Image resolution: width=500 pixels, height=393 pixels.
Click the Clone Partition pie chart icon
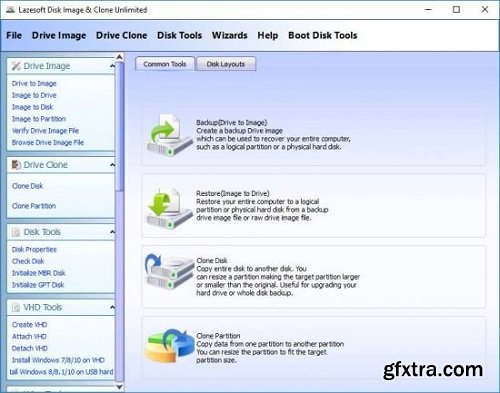pyautogui.click(x=170, y=346)
